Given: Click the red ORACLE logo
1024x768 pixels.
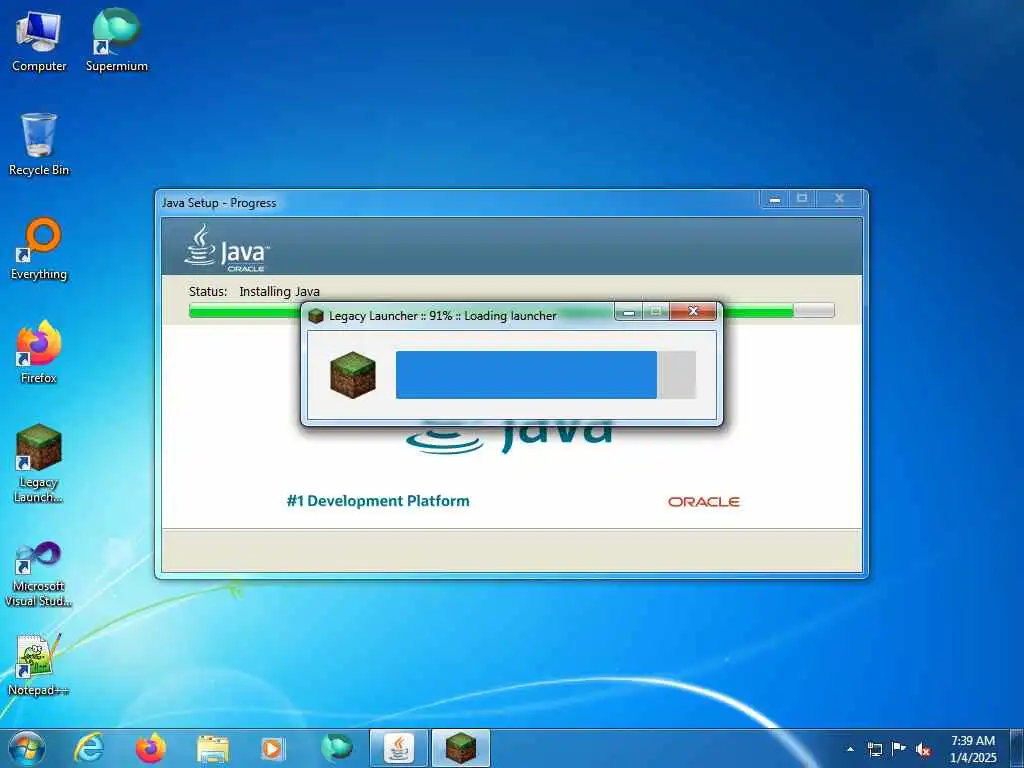Looking at the screenshot, I should [703, 502].
